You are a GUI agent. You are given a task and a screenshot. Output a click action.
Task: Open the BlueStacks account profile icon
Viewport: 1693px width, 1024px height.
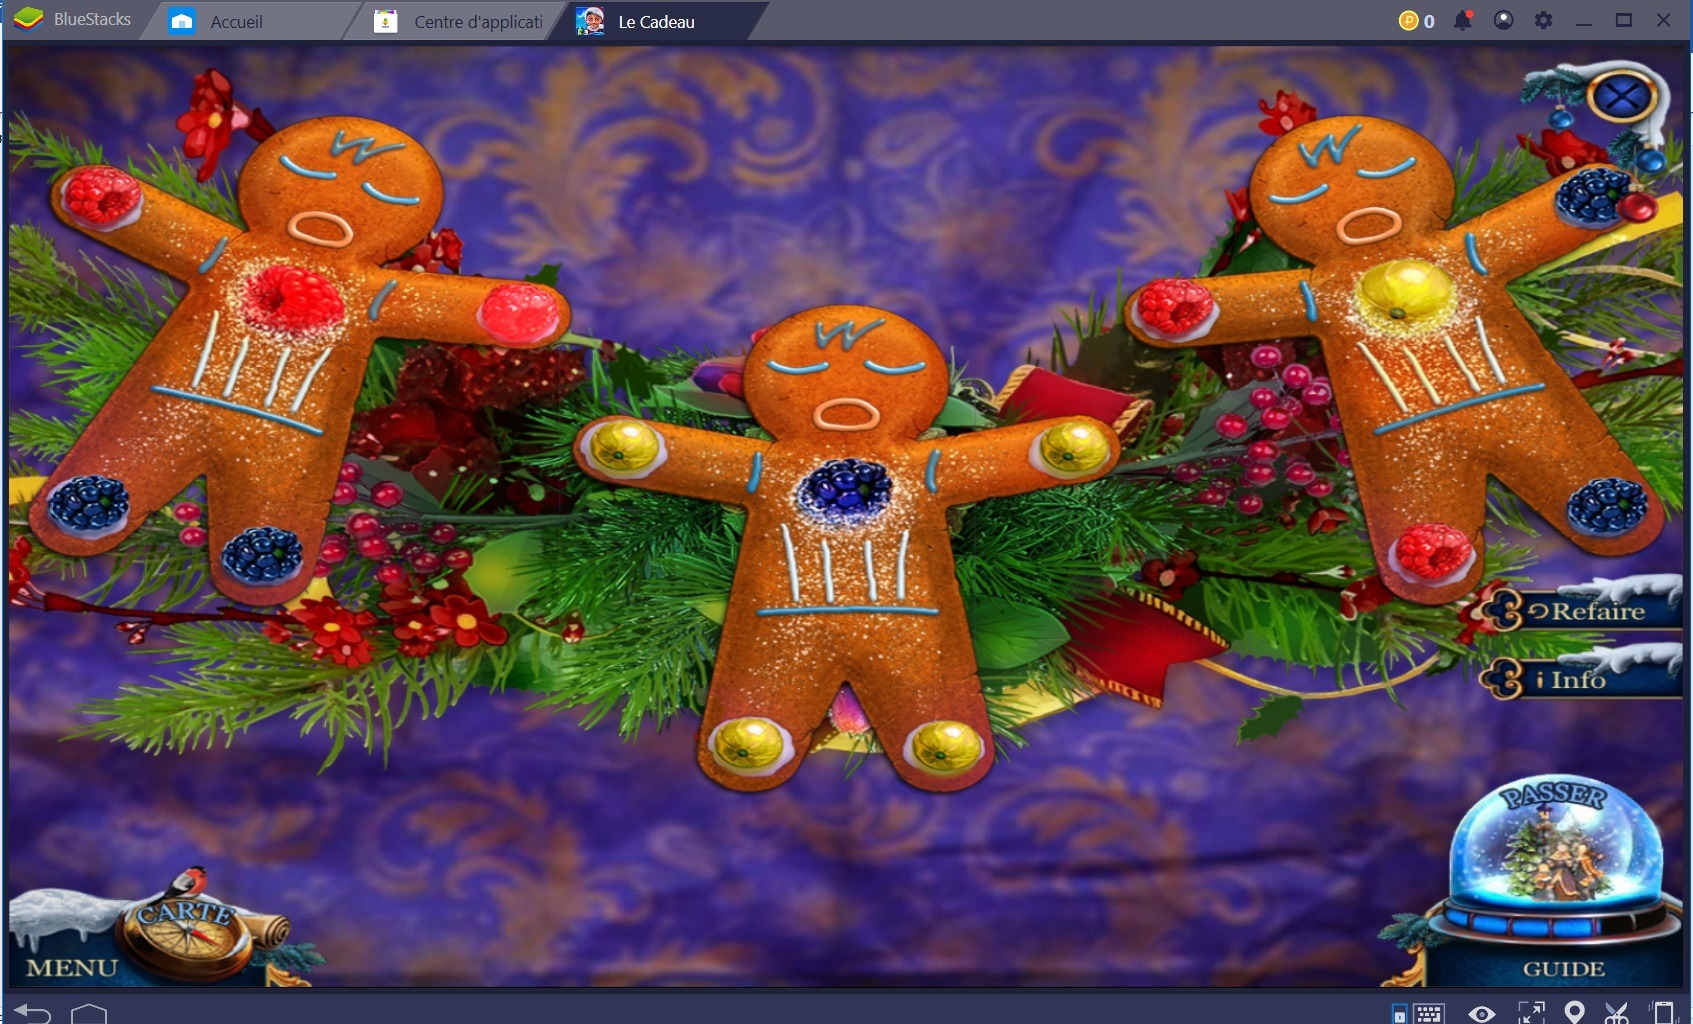coord(1503,20)
